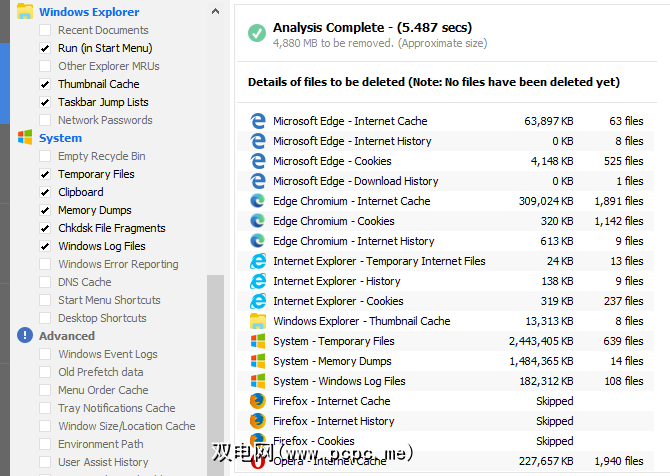The image size is (670, 476).
Task: Select the System category header
Action: pyautogui.click(x=60, y=138)
